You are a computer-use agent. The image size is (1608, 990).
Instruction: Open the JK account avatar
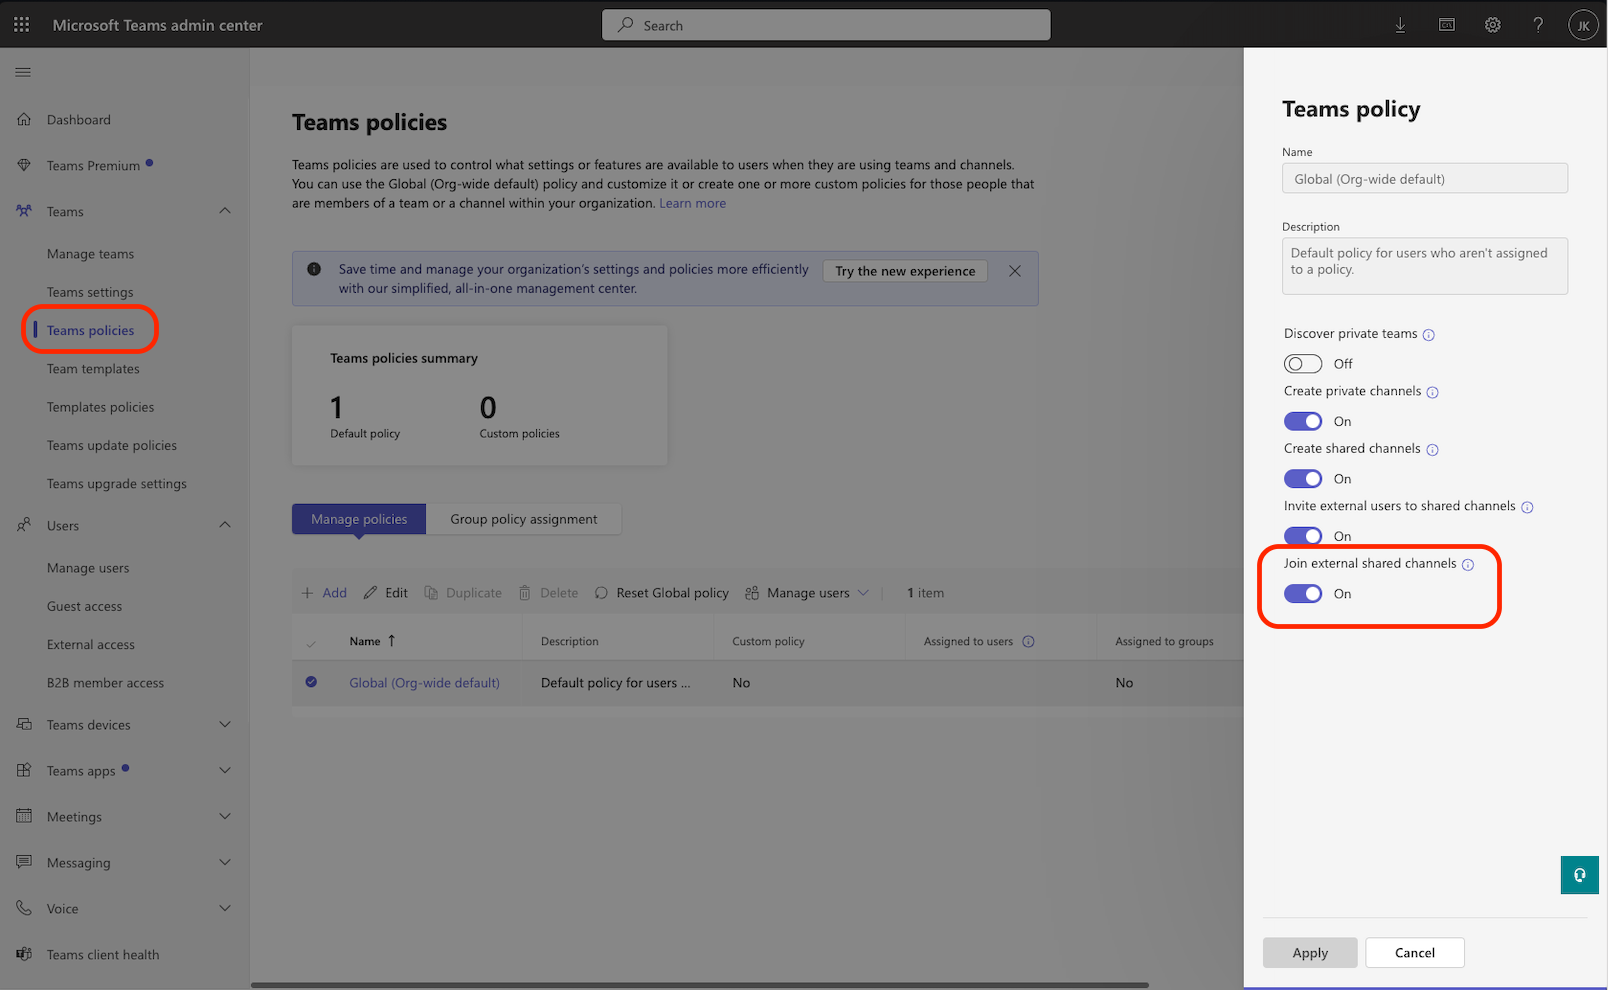1583,26
